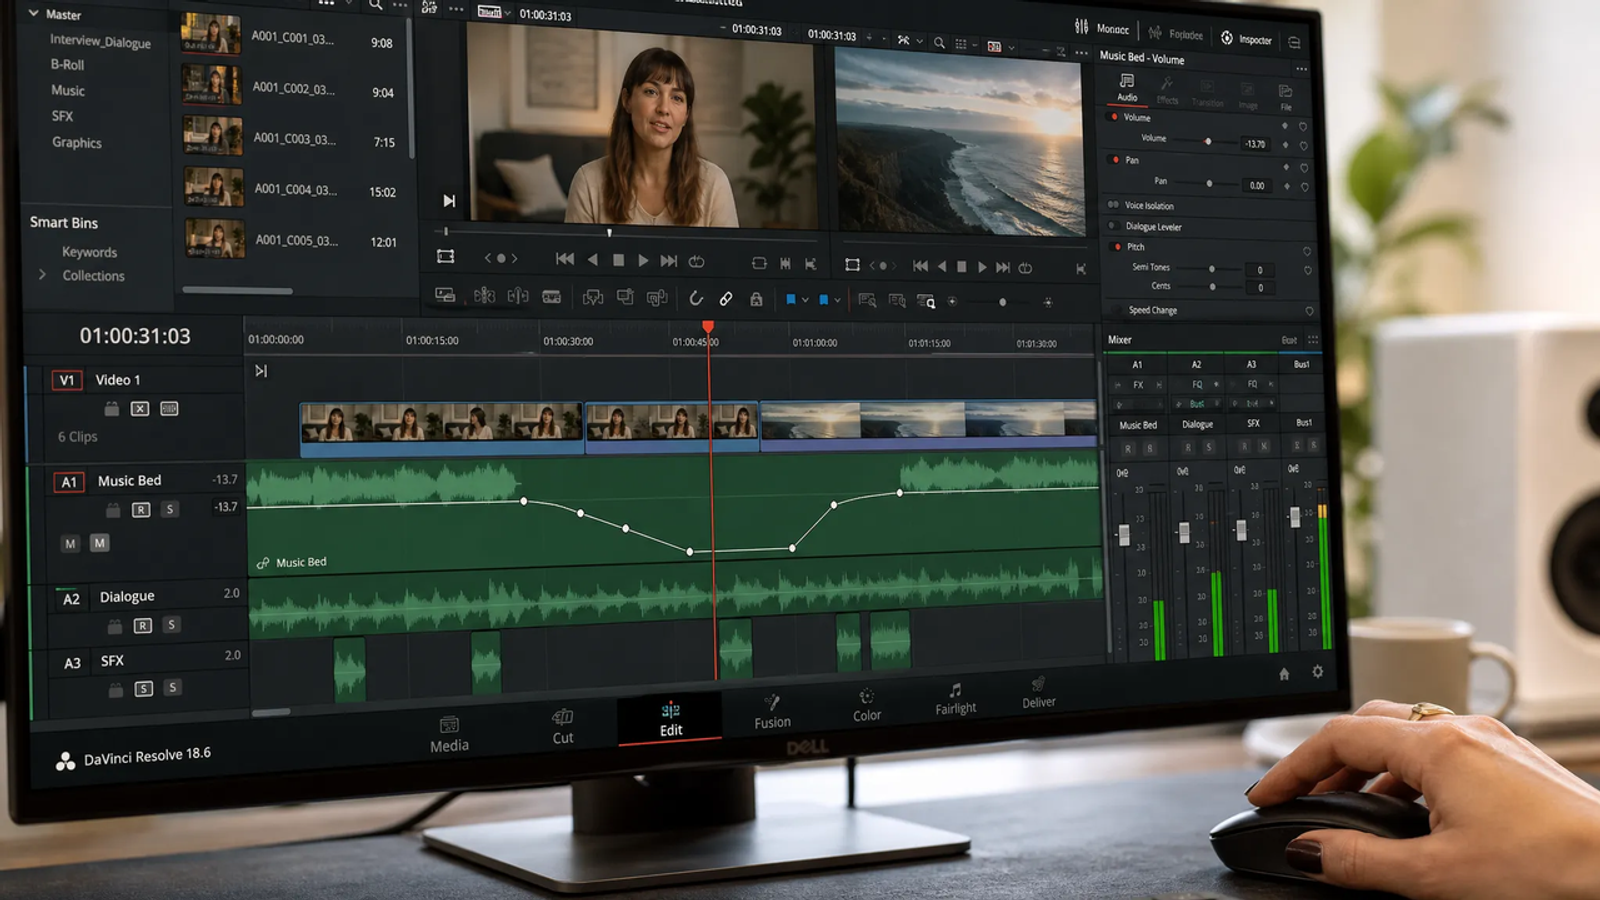
Task: Skip to next clip in timeline viewer
Action: point(1003,267)
